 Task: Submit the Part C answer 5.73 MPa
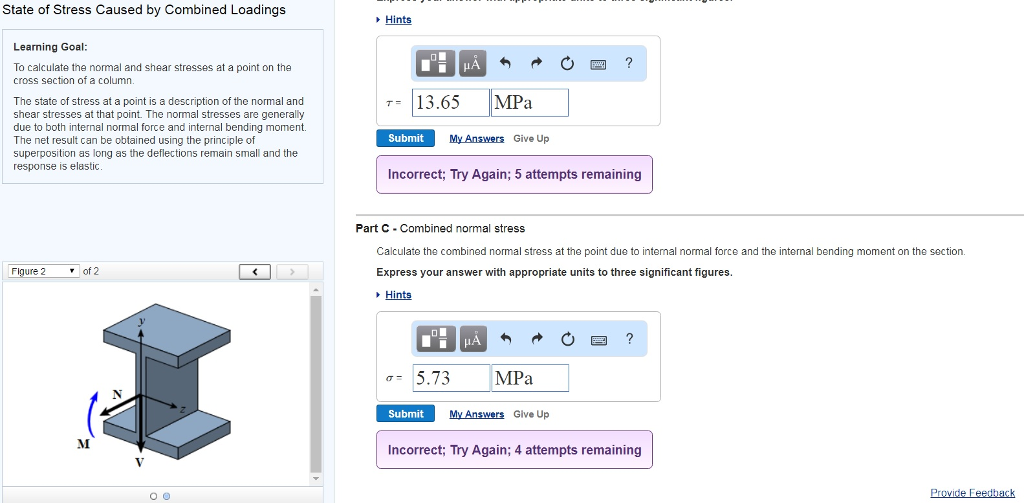tap(405, 414)
